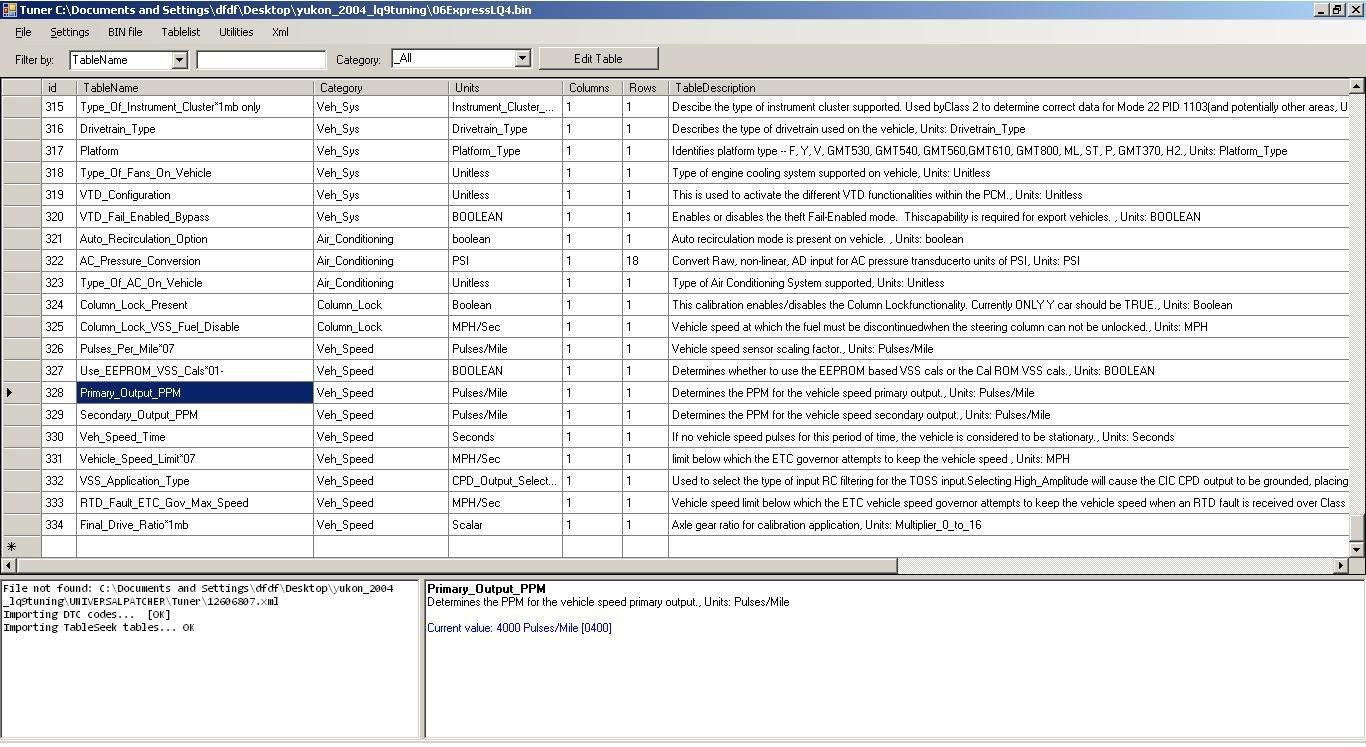Sort by the Category column header
Screen dimensions: 1366x747
coord(380,88)
